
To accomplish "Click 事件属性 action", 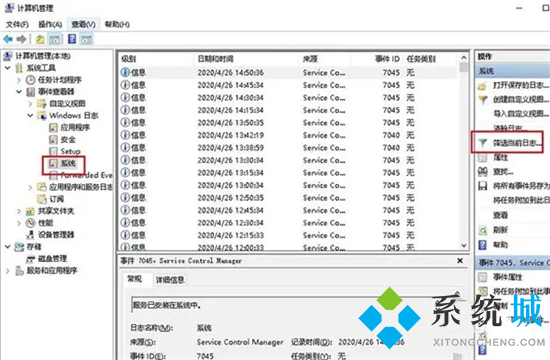I will pos(508,277).
